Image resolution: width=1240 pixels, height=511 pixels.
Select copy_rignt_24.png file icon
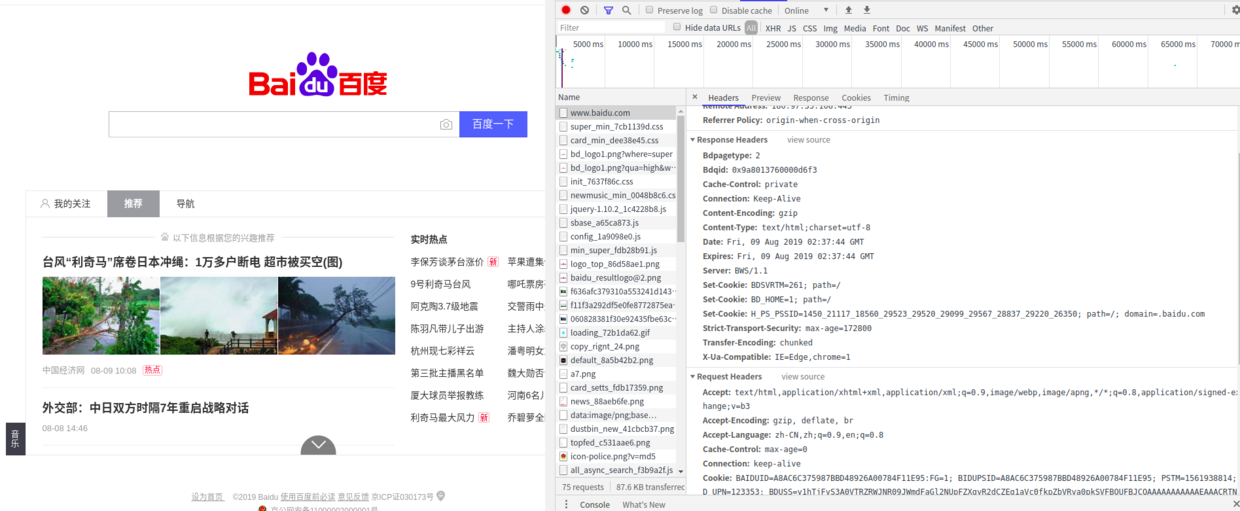[x=564, y=346]
